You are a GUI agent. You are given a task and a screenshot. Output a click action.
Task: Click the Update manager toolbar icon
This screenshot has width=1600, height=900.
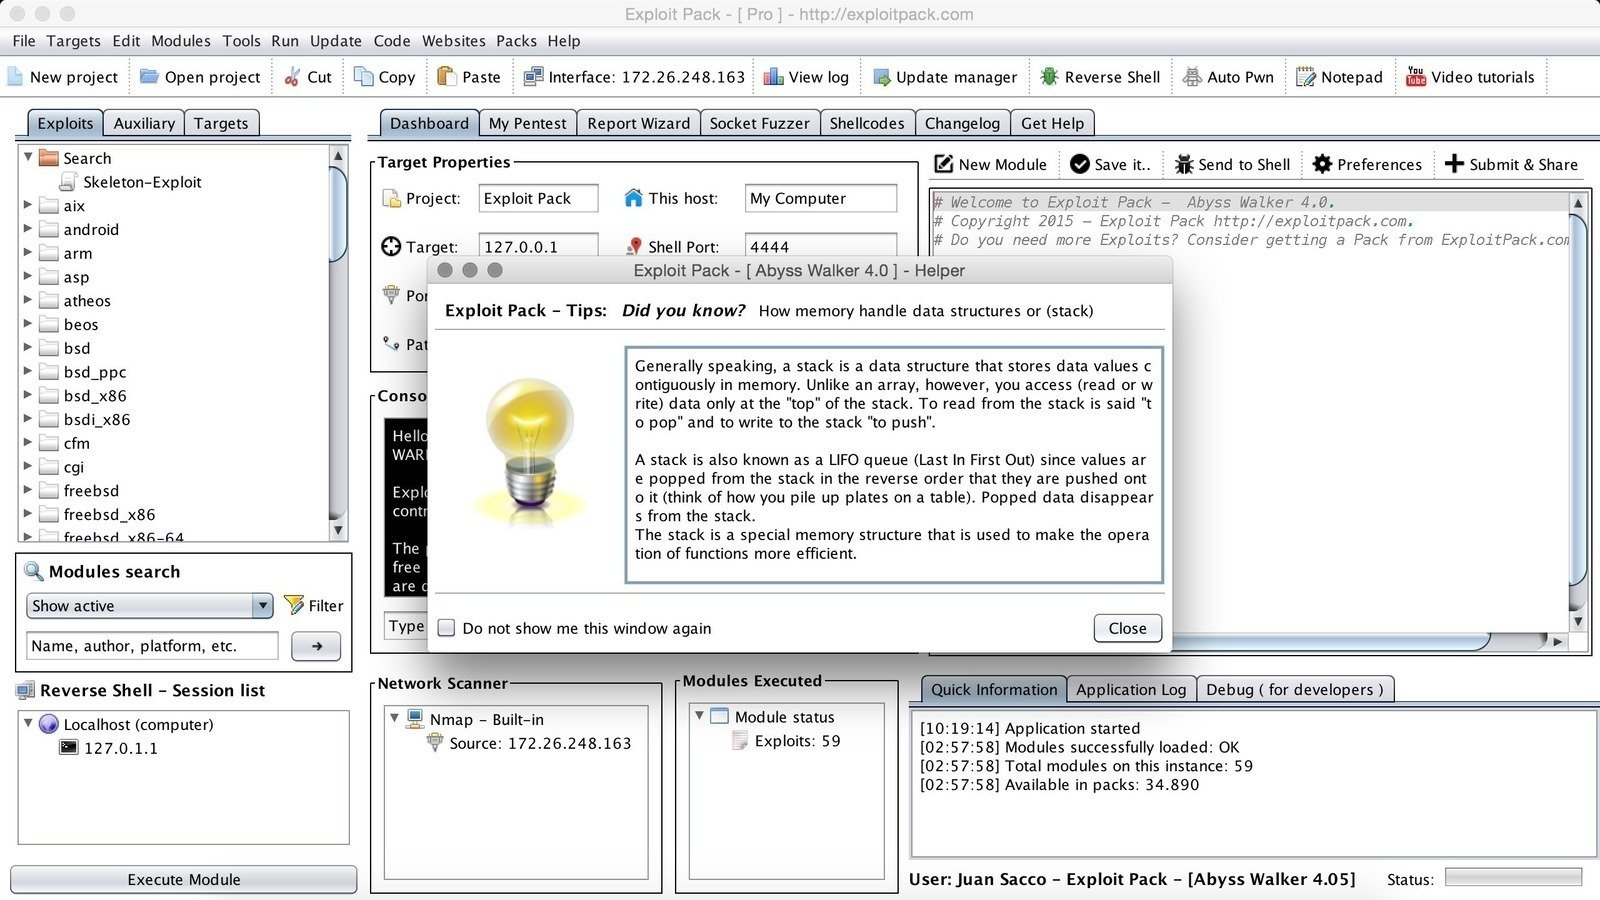point(881,77)
